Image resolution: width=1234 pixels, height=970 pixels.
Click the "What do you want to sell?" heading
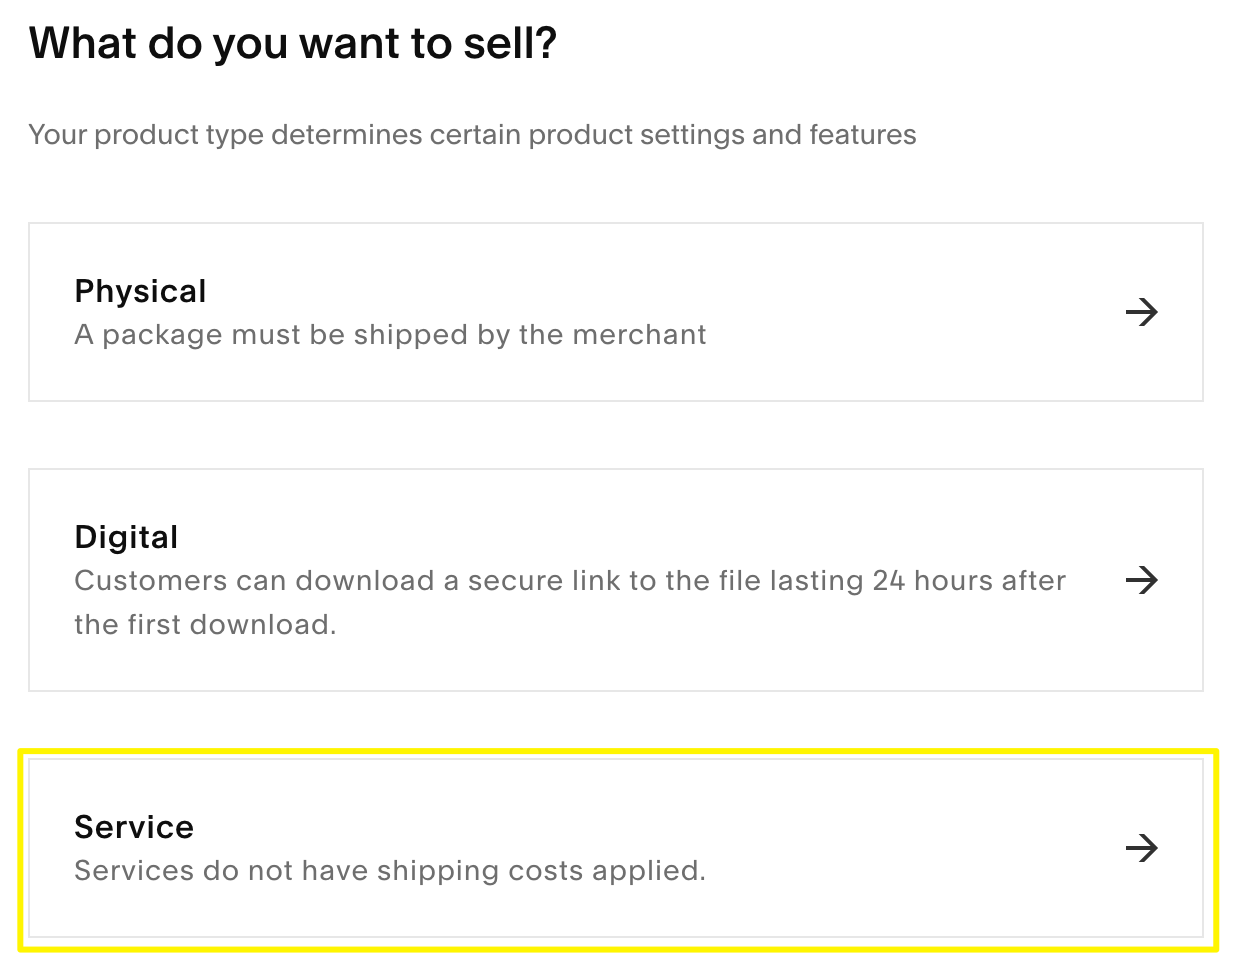point(292,44)
